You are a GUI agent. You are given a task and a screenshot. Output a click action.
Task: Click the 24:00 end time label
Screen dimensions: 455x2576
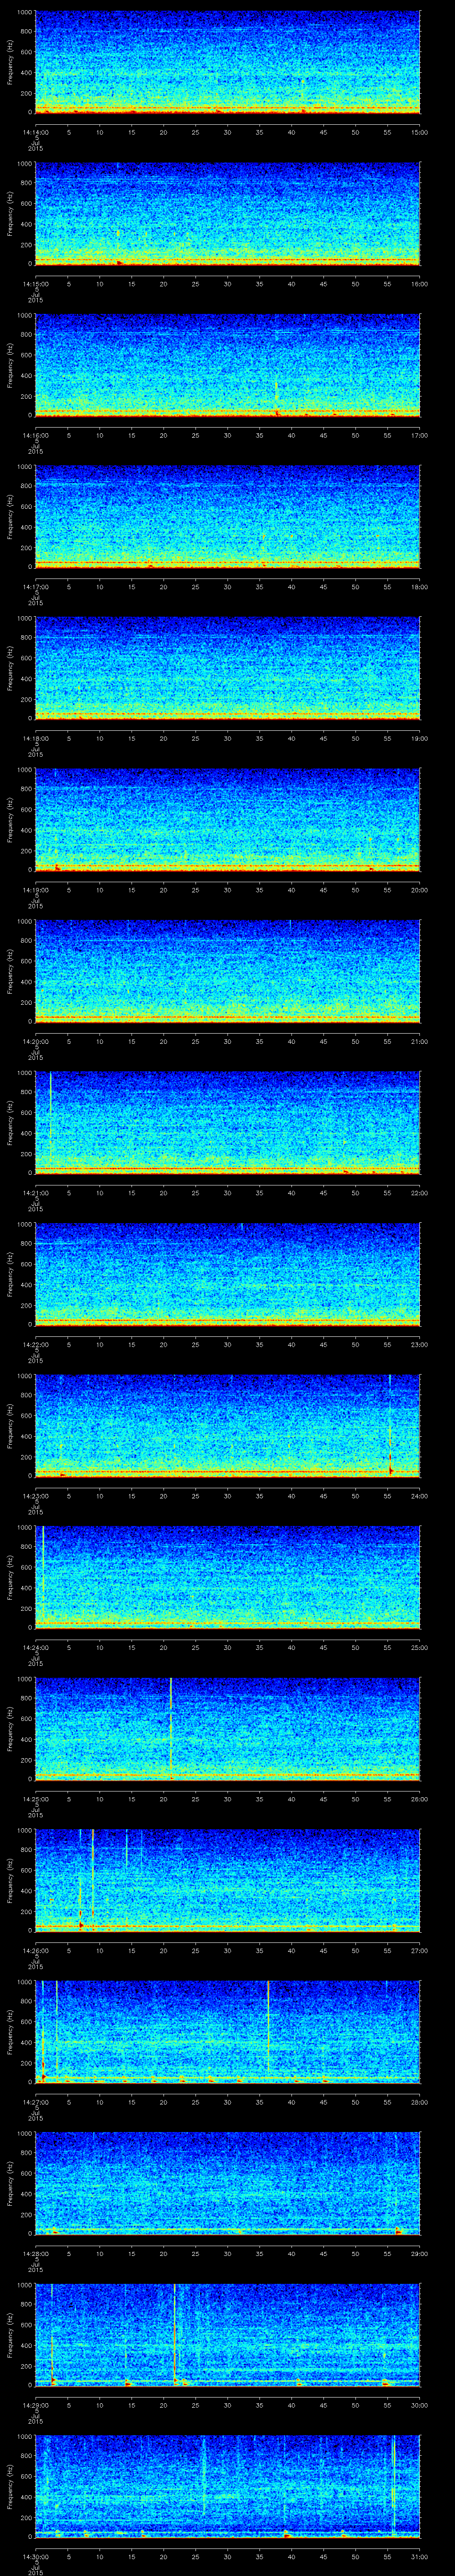pos(419,1495)
